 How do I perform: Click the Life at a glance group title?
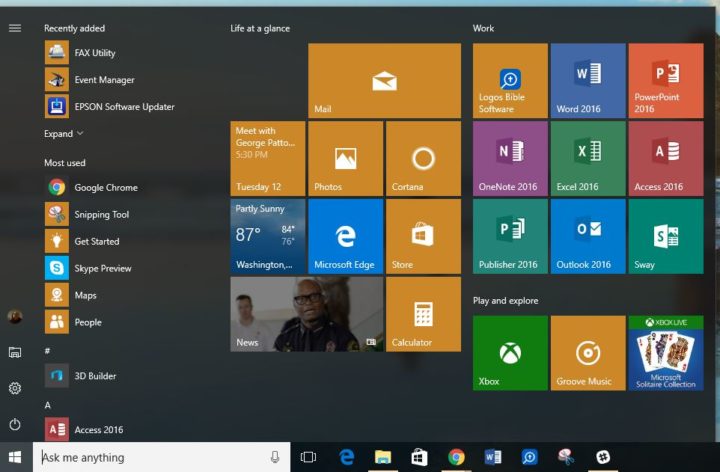tap(260, 28)
